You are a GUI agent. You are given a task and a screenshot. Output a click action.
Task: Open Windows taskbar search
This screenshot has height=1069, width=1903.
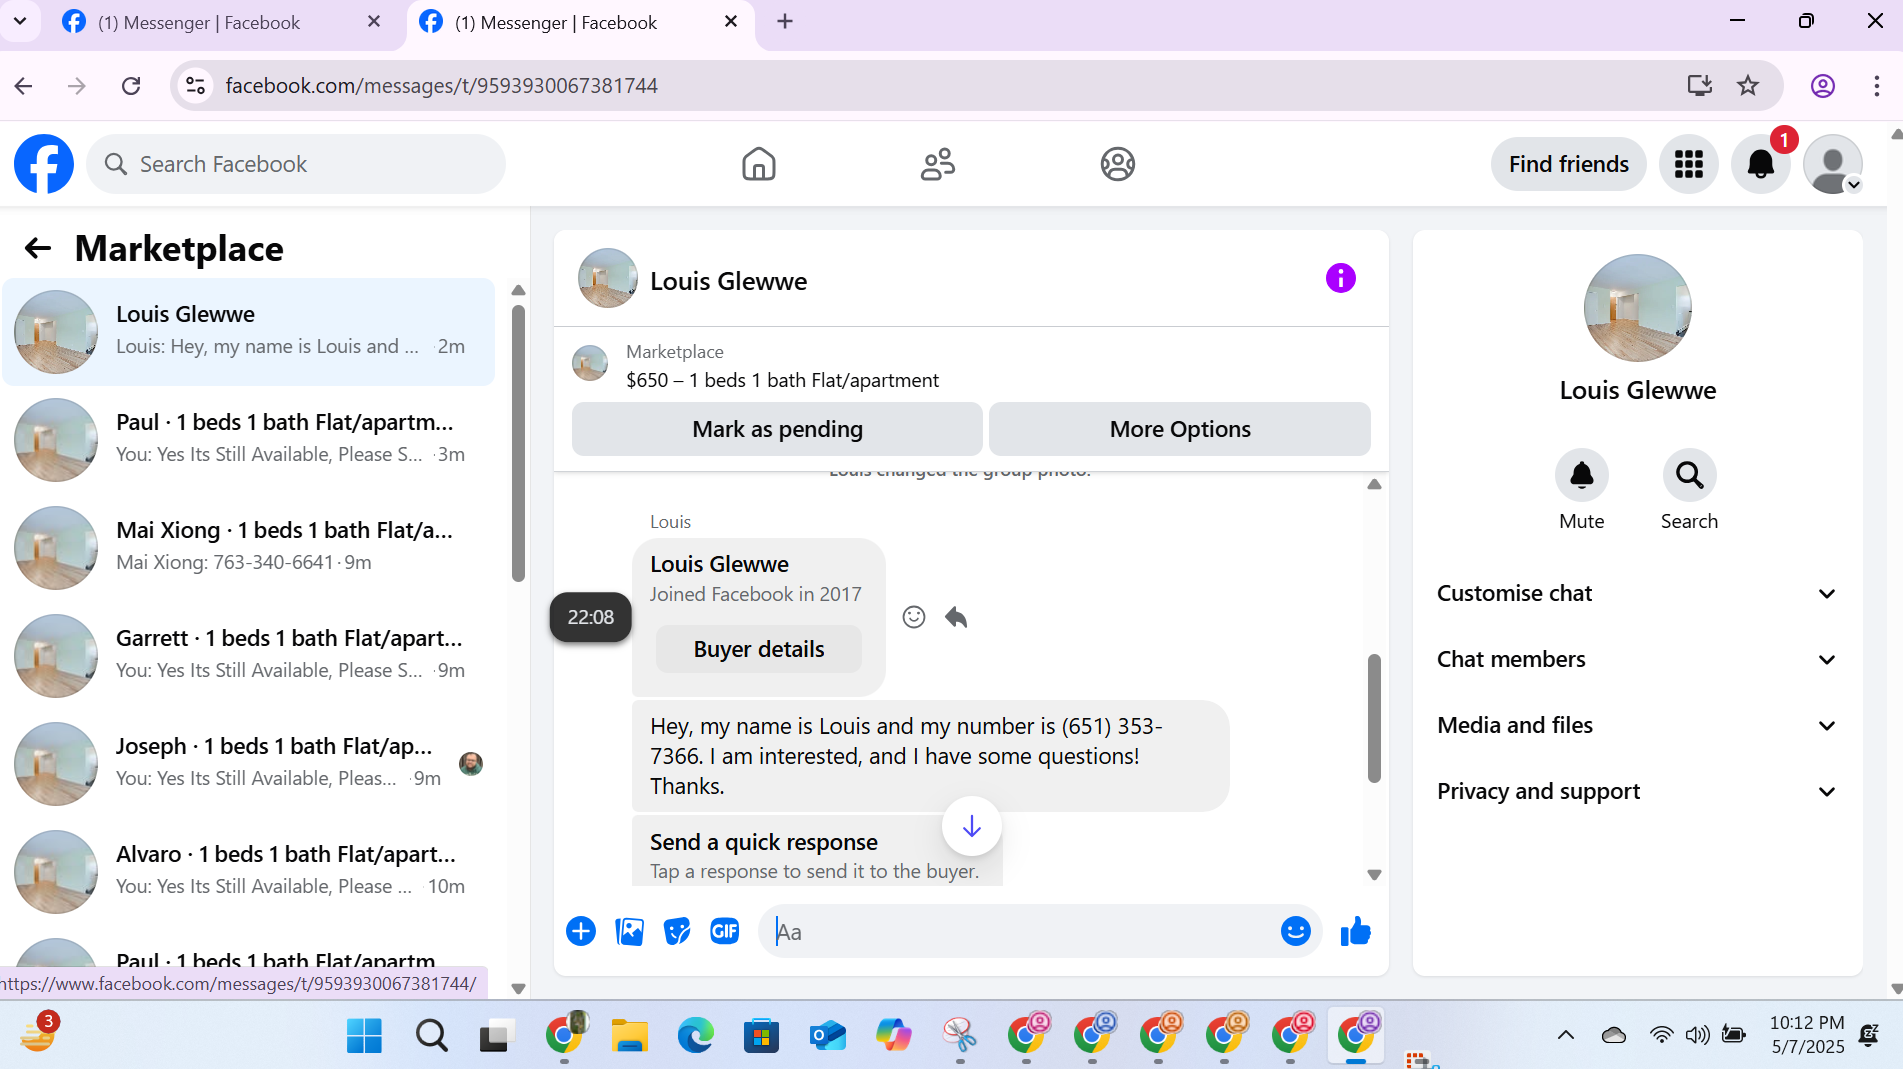[x=431, y=1036]
